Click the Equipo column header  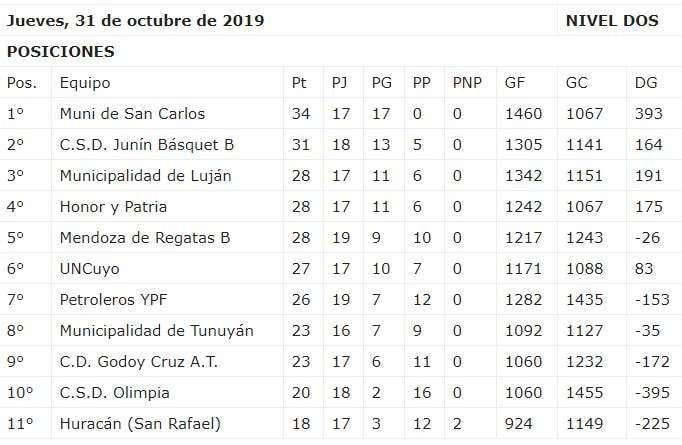click(x=85, y=83)
